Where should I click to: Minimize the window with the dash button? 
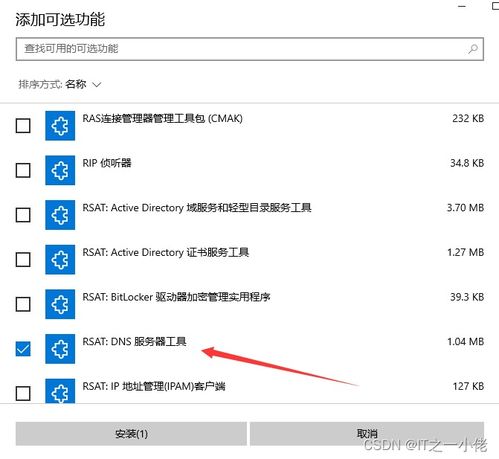coord(462,7)
